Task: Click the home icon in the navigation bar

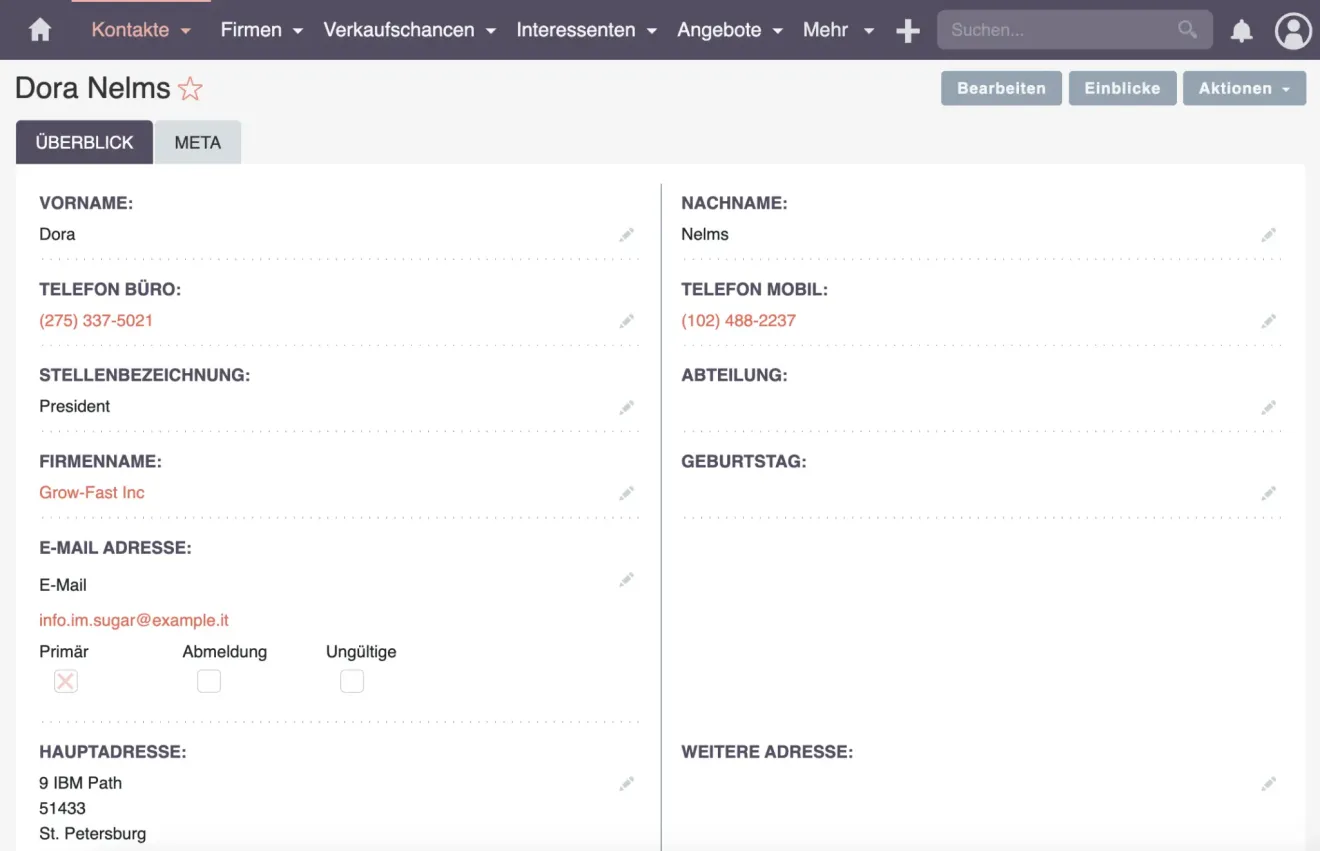Action: point(38,30)
